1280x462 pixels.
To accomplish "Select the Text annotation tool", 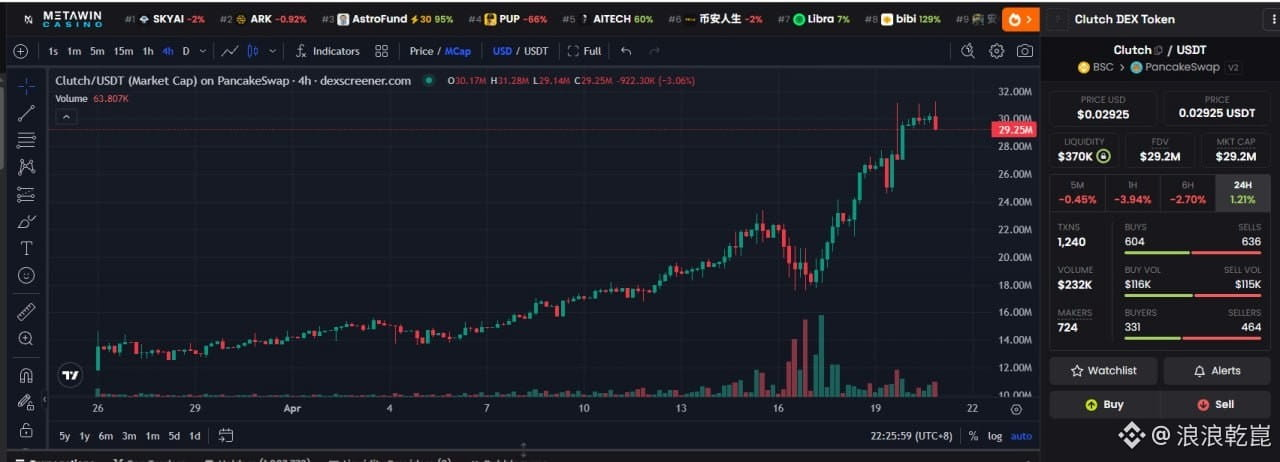I will (x=26, y=248).
